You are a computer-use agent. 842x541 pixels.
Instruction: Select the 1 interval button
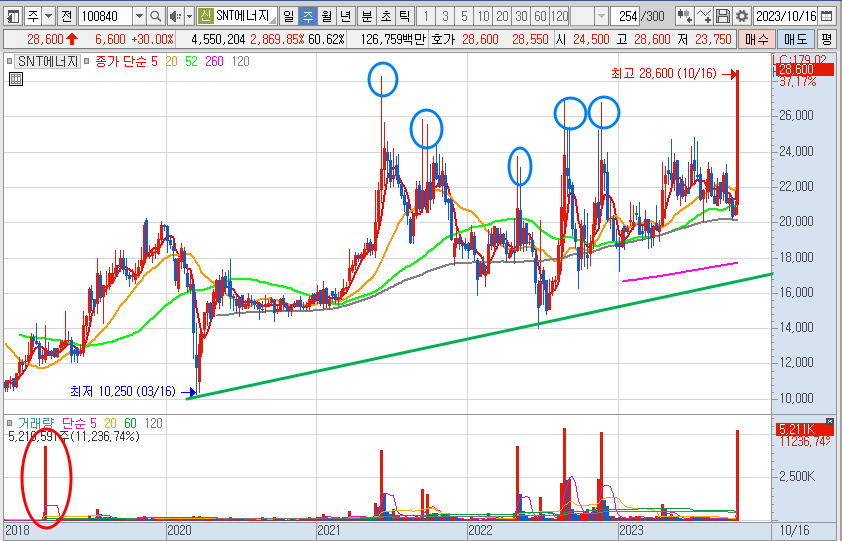point(426,17)
